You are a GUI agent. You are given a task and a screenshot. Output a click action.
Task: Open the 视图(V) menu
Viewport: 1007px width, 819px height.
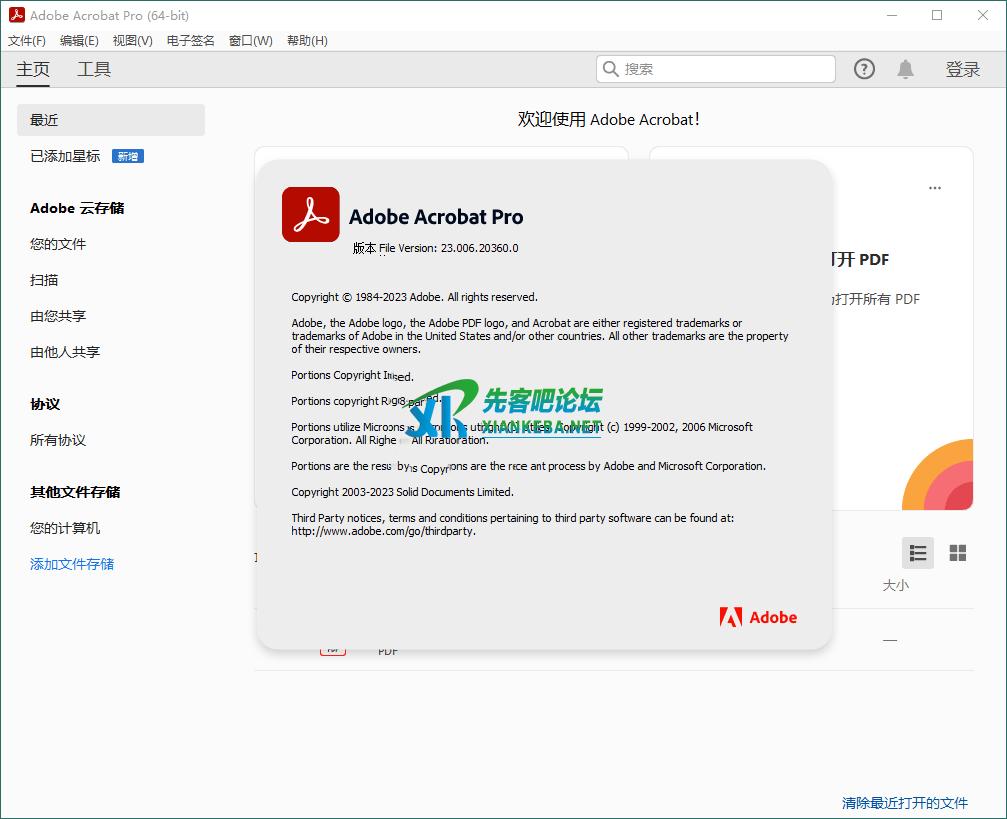[x=132, y=41]
